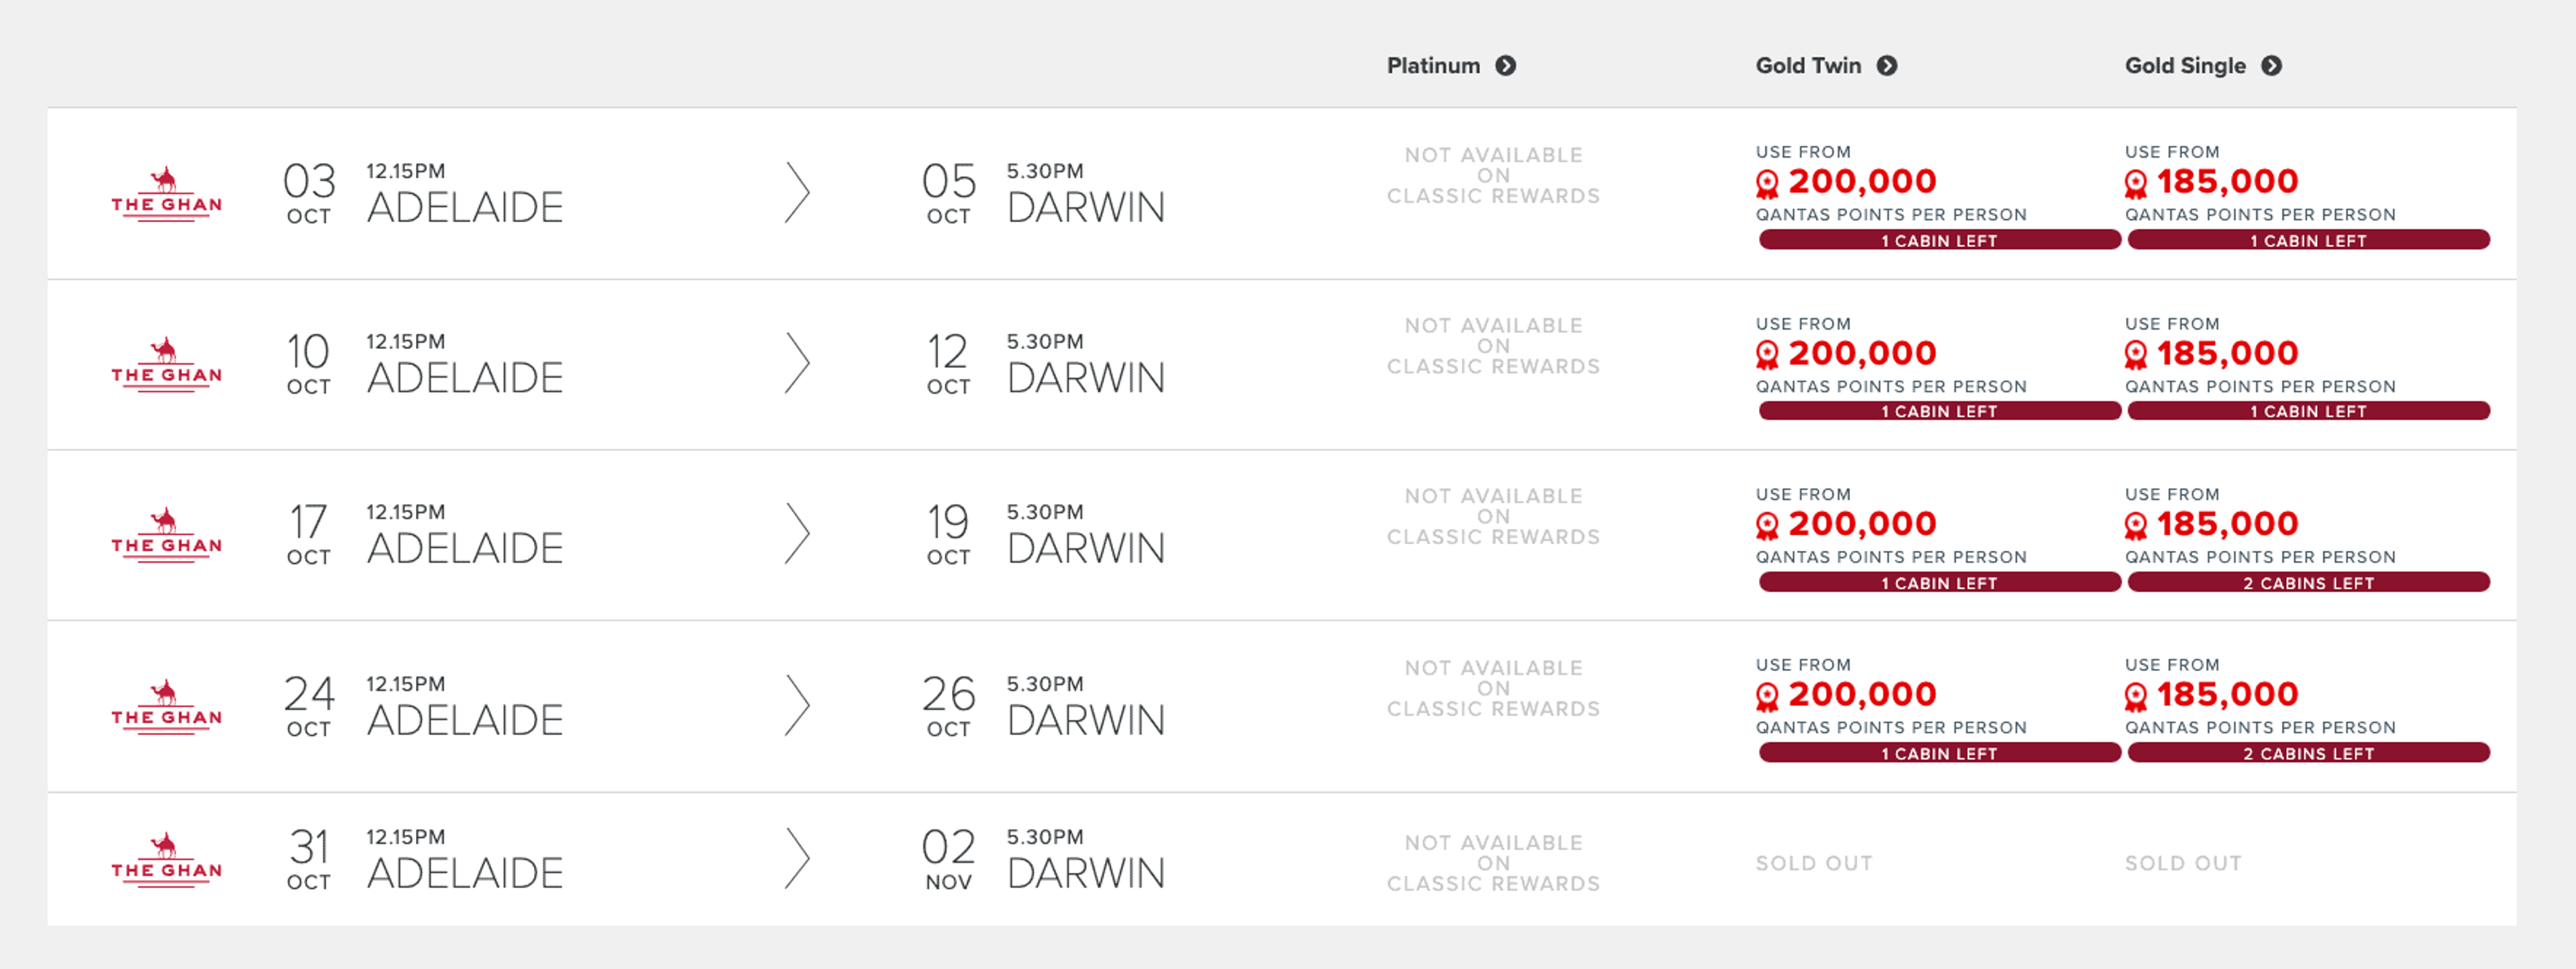Click The Ghan logo for 31 Oct
The width and height of the screenshot is (2576, 969).
pyautogui.click(x=166, y=859)
